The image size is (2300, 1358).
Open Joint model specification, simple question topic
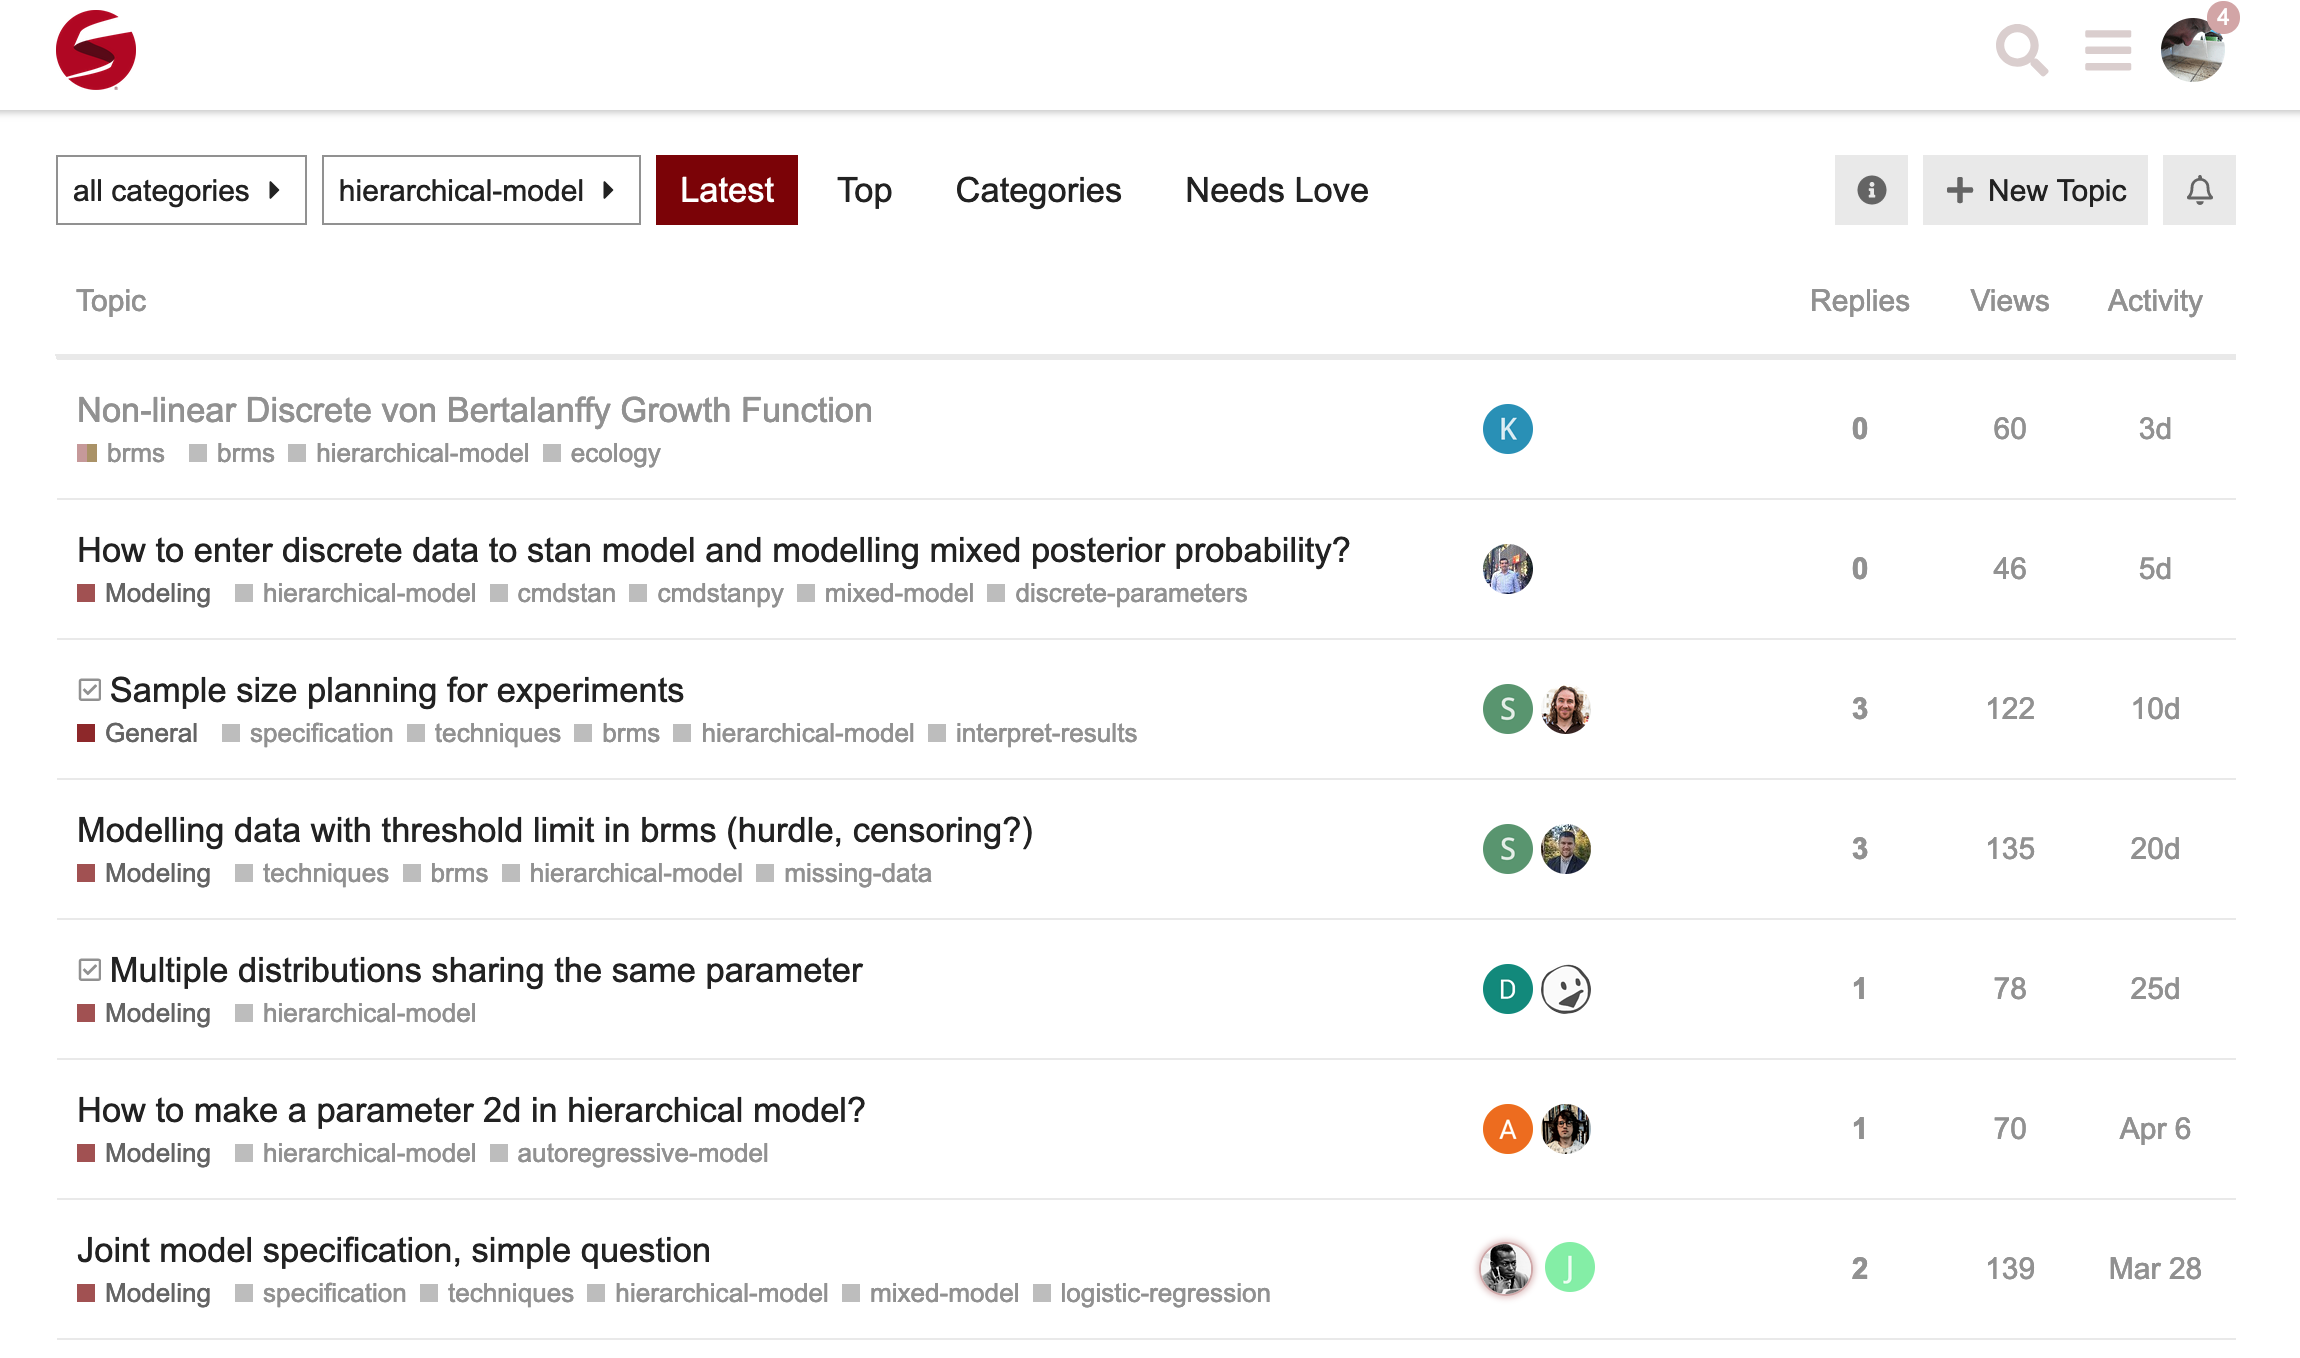tap(393, 1250)
